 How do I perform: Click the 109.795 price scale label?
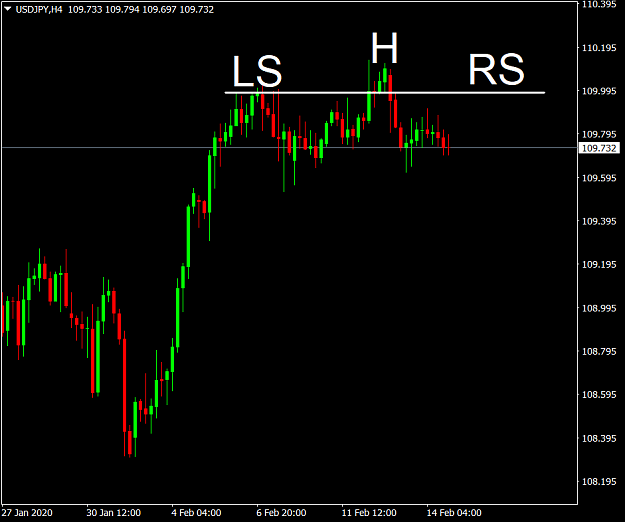point(599,134)
